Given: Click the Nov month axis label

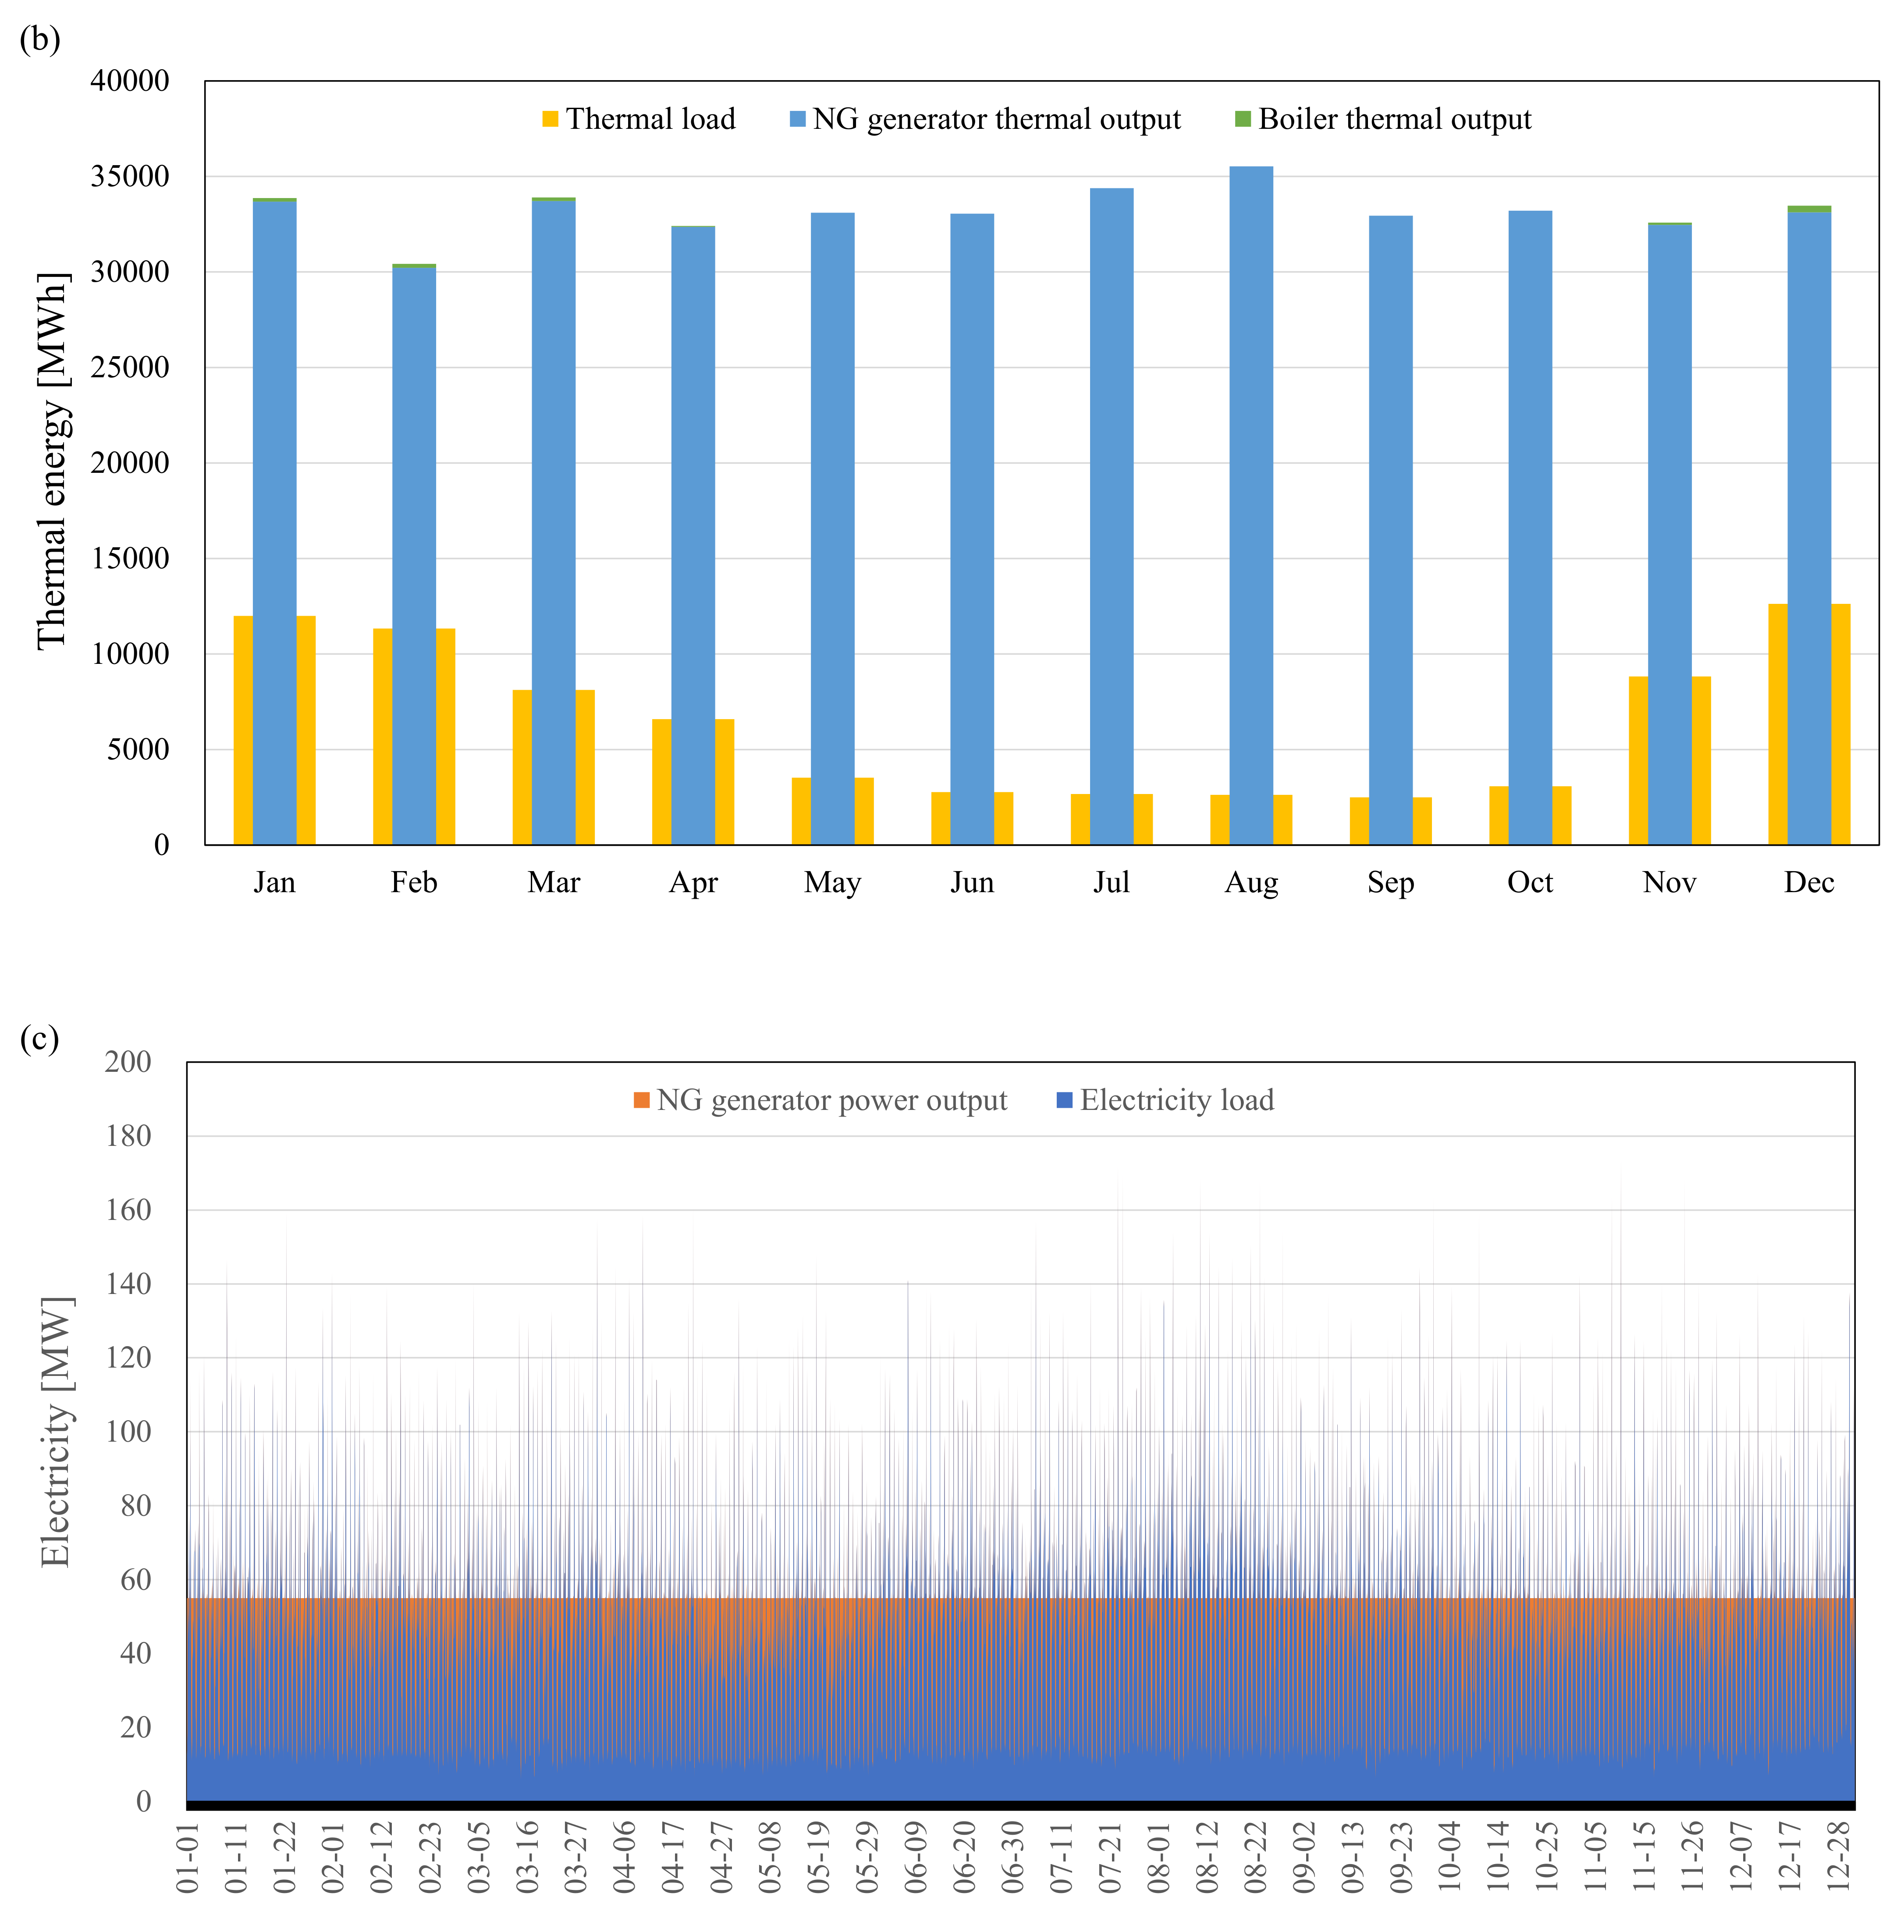Looking at the screenshot, I should pyautogui.click(x=1669, y=882).
